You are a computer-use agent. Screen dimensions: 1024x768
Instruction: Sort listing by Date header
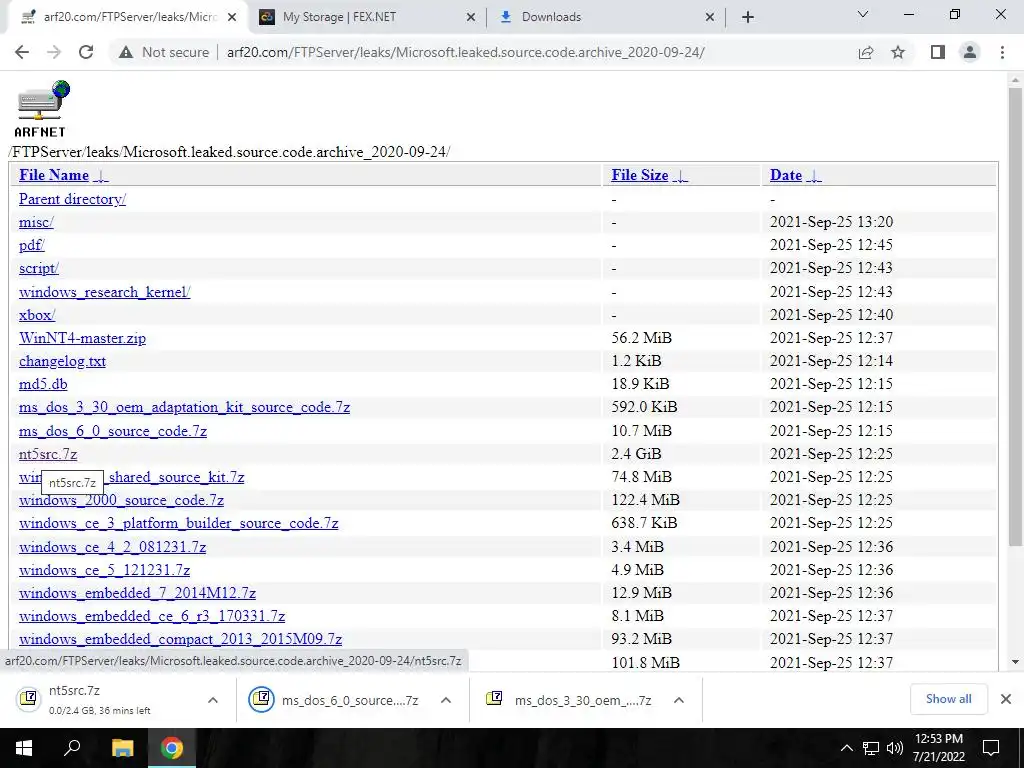tap(786, 175)
